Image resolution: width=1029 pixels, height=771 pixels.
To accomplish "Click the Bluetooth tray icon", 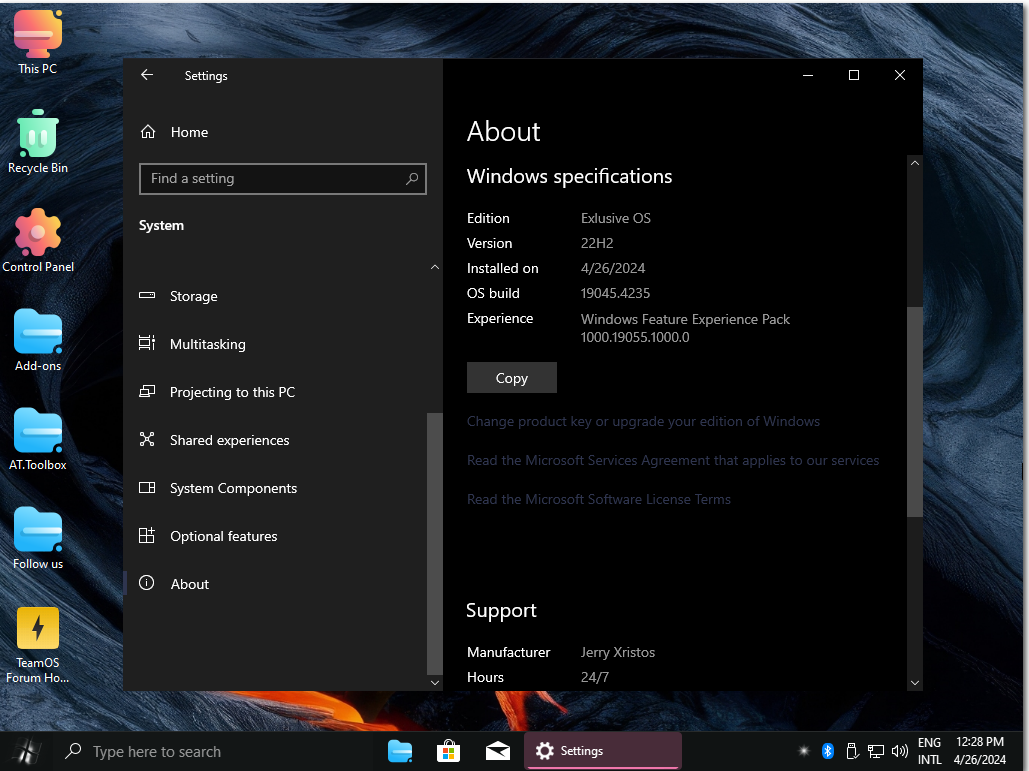I will tap(828, 751).
